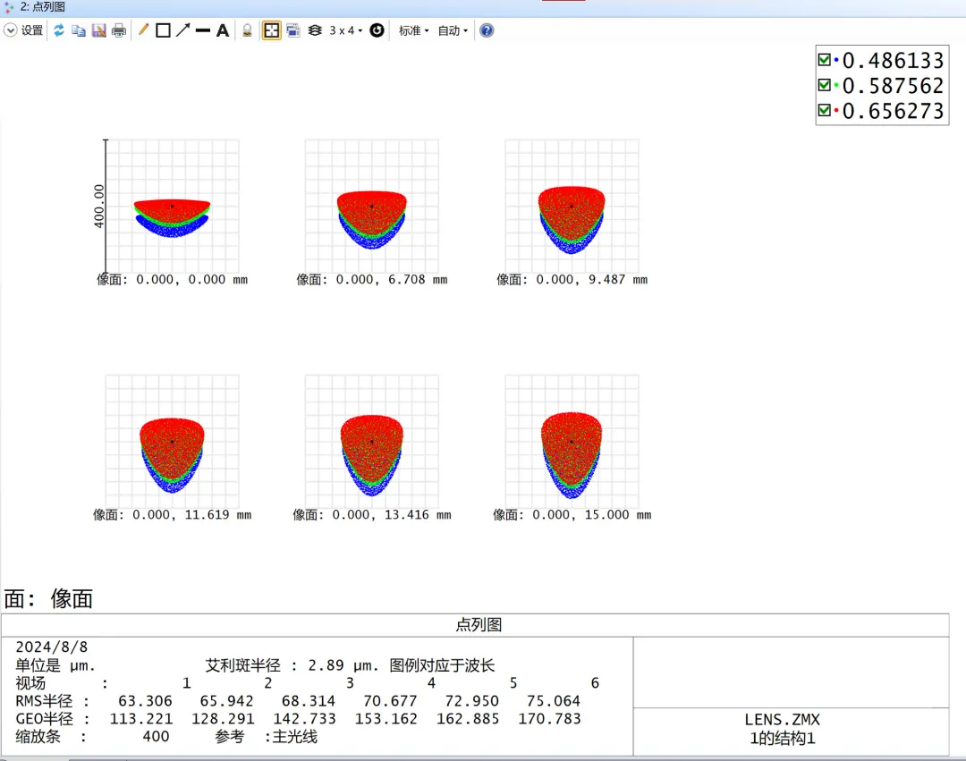Uncheck the 0.486133 wavelength checkbox
The width and height of the screenshot is (966, 761).
[x=824, y=60]
